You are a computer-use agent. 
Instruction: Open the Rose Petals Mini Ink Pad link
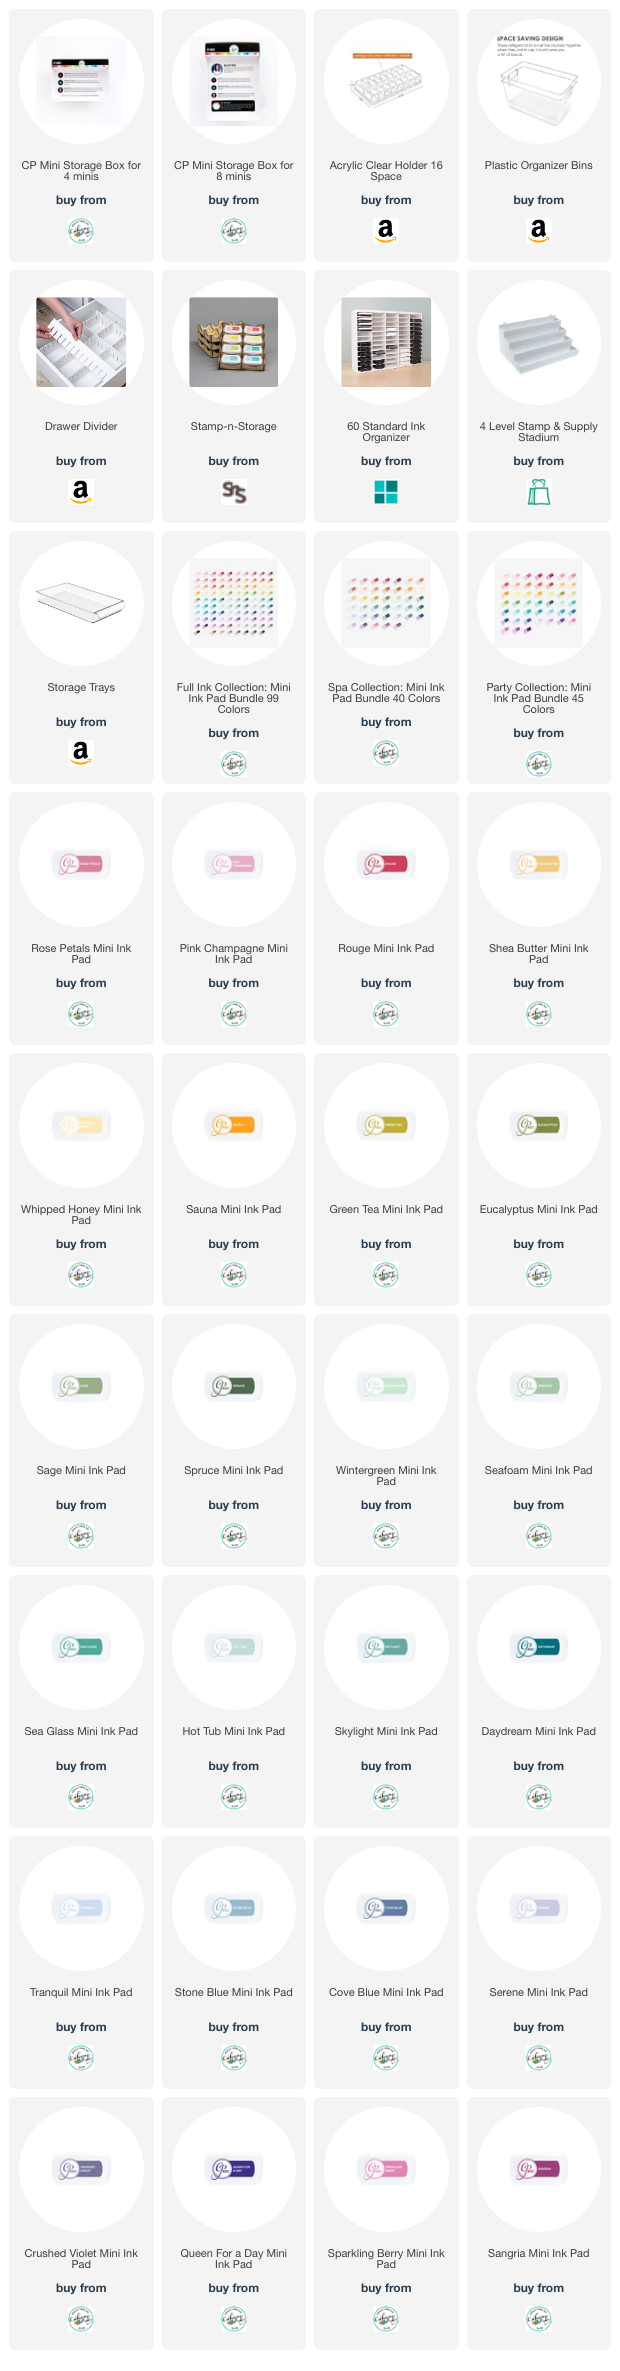tap(81, 954)
